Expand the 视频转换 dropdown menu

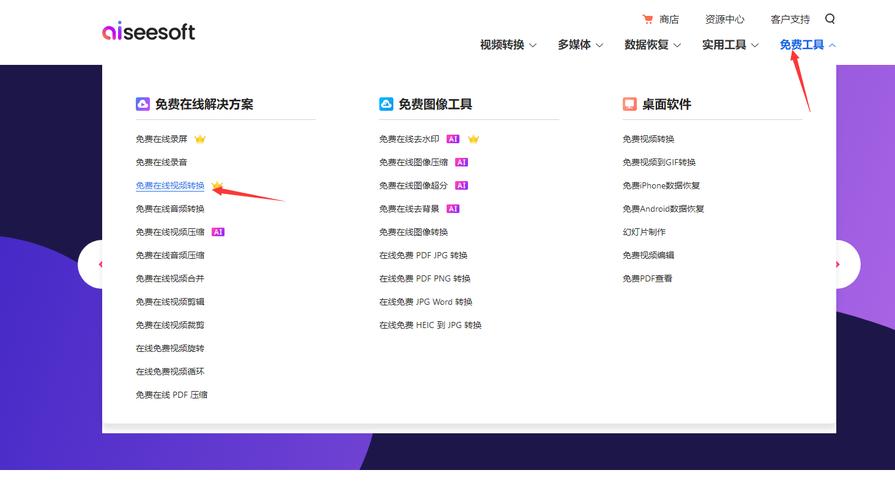point(508,45)
